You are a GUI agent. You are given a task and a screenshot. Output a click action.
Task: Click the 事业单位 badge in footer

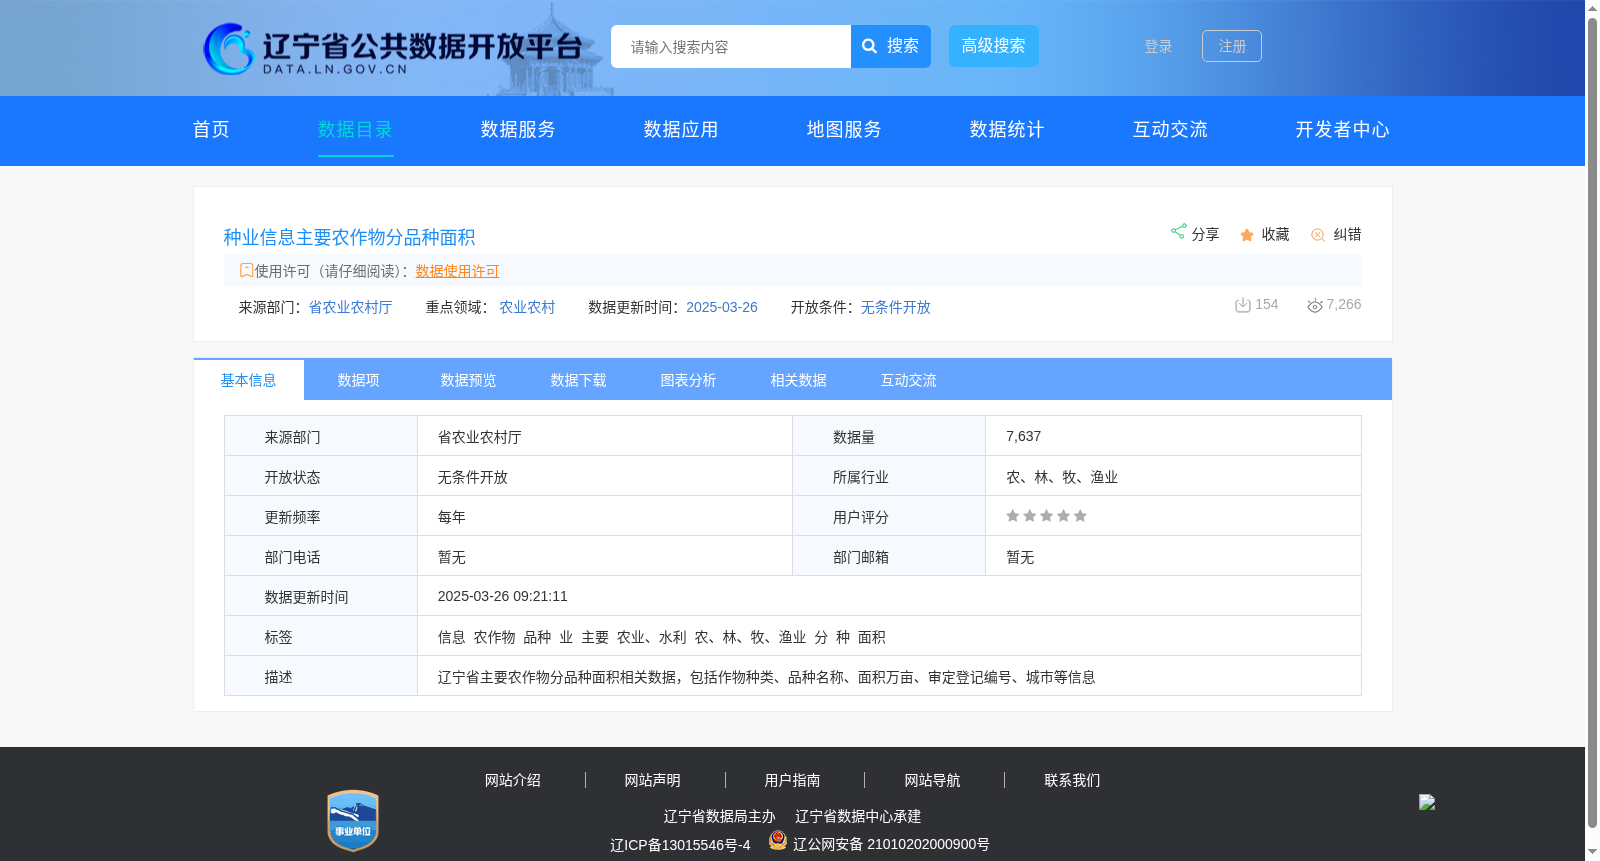pyautogui.click(x=353, y=821)
